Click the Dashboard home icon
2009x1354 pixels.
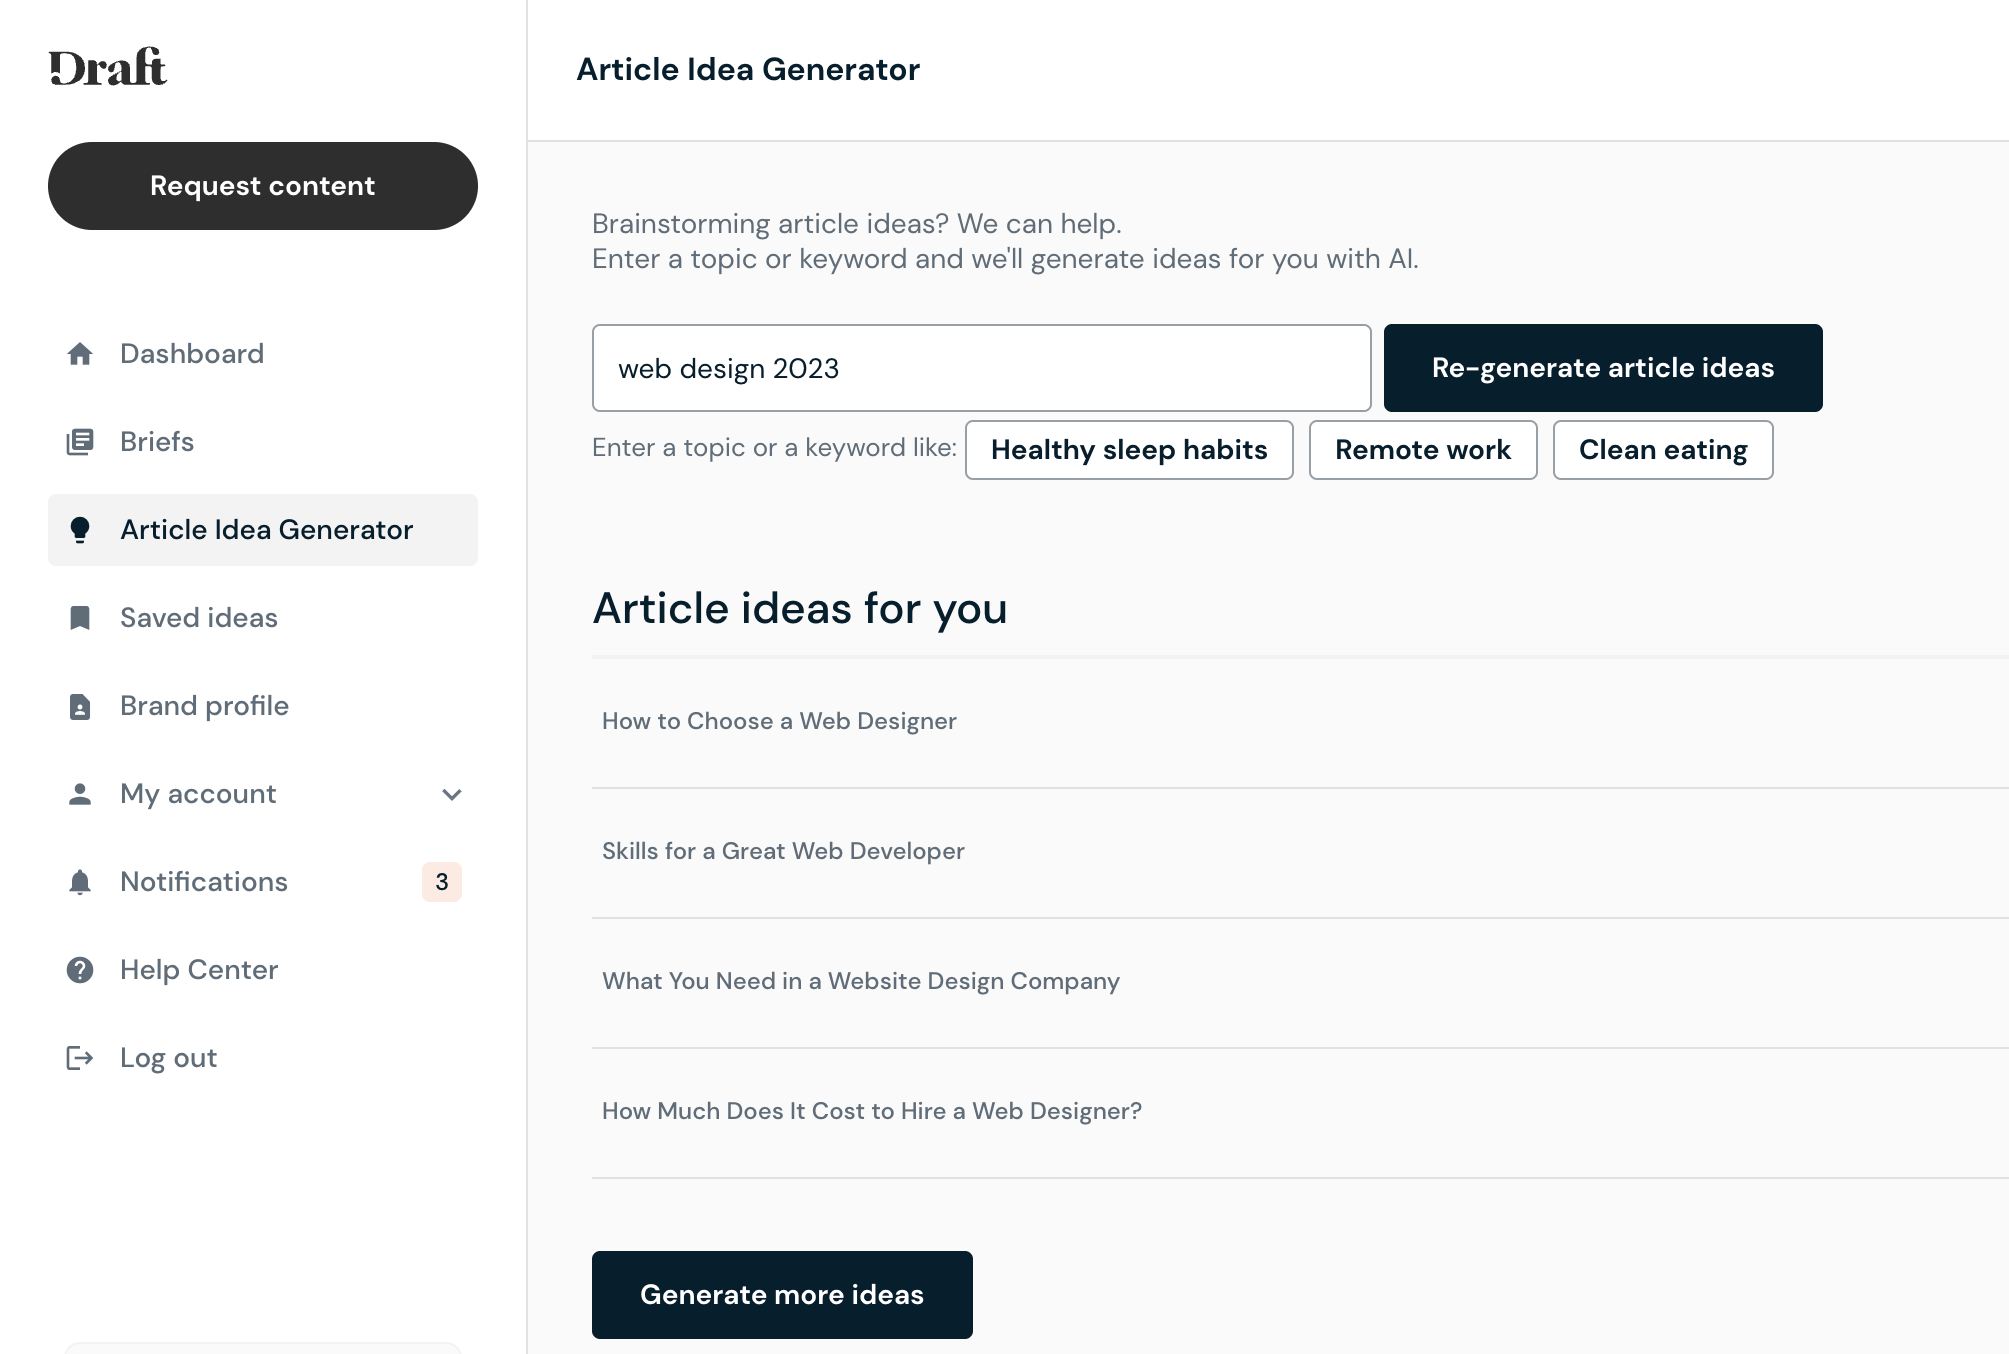(x=80, y=354)
